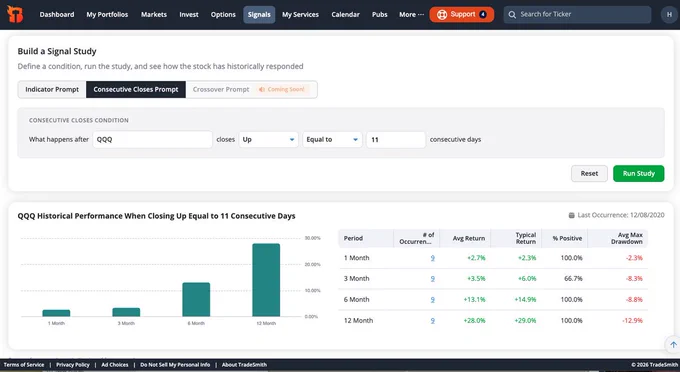The height and width of the screenshot is (372, 680).
Task: Open the Privacy Policy footer link
Action: click(x=73, y=365)
